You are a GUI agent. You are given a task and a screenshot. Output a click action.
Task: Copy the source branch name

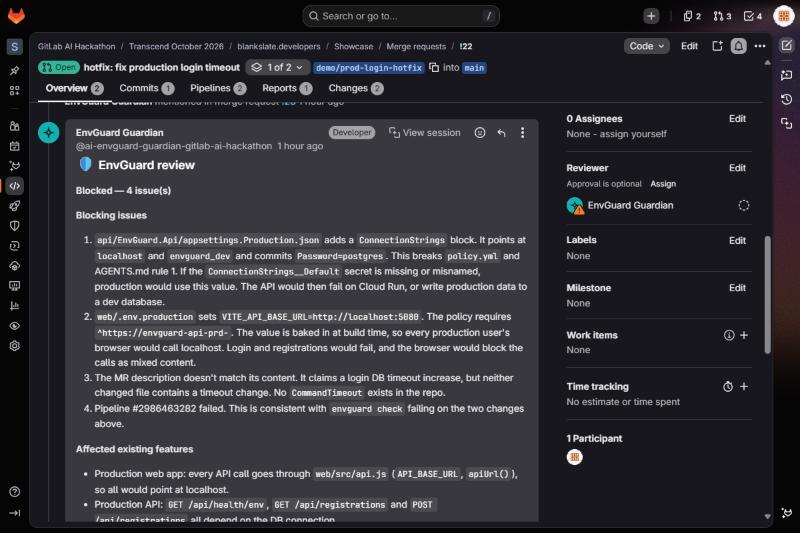(434, 67)
